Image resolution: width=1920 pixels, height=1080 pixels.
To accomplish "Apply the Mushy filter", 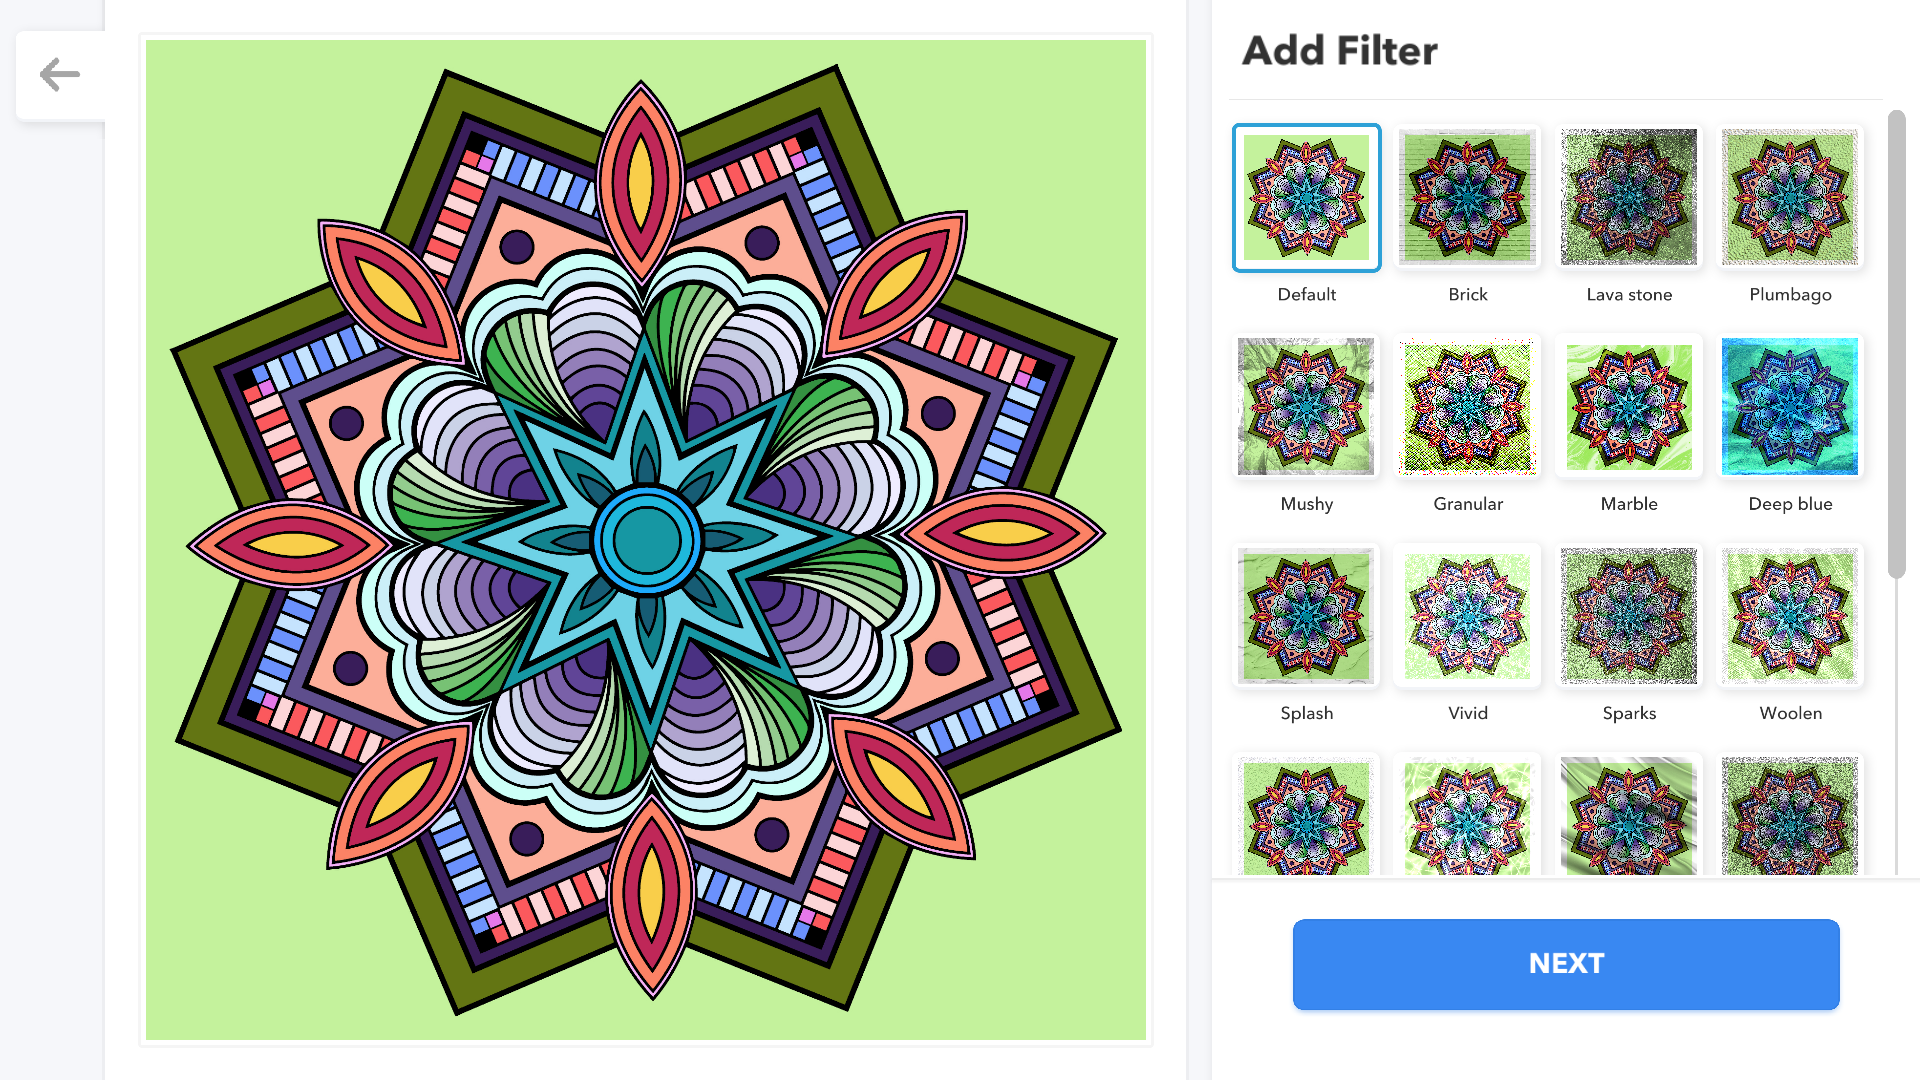I will [1306, 407].
